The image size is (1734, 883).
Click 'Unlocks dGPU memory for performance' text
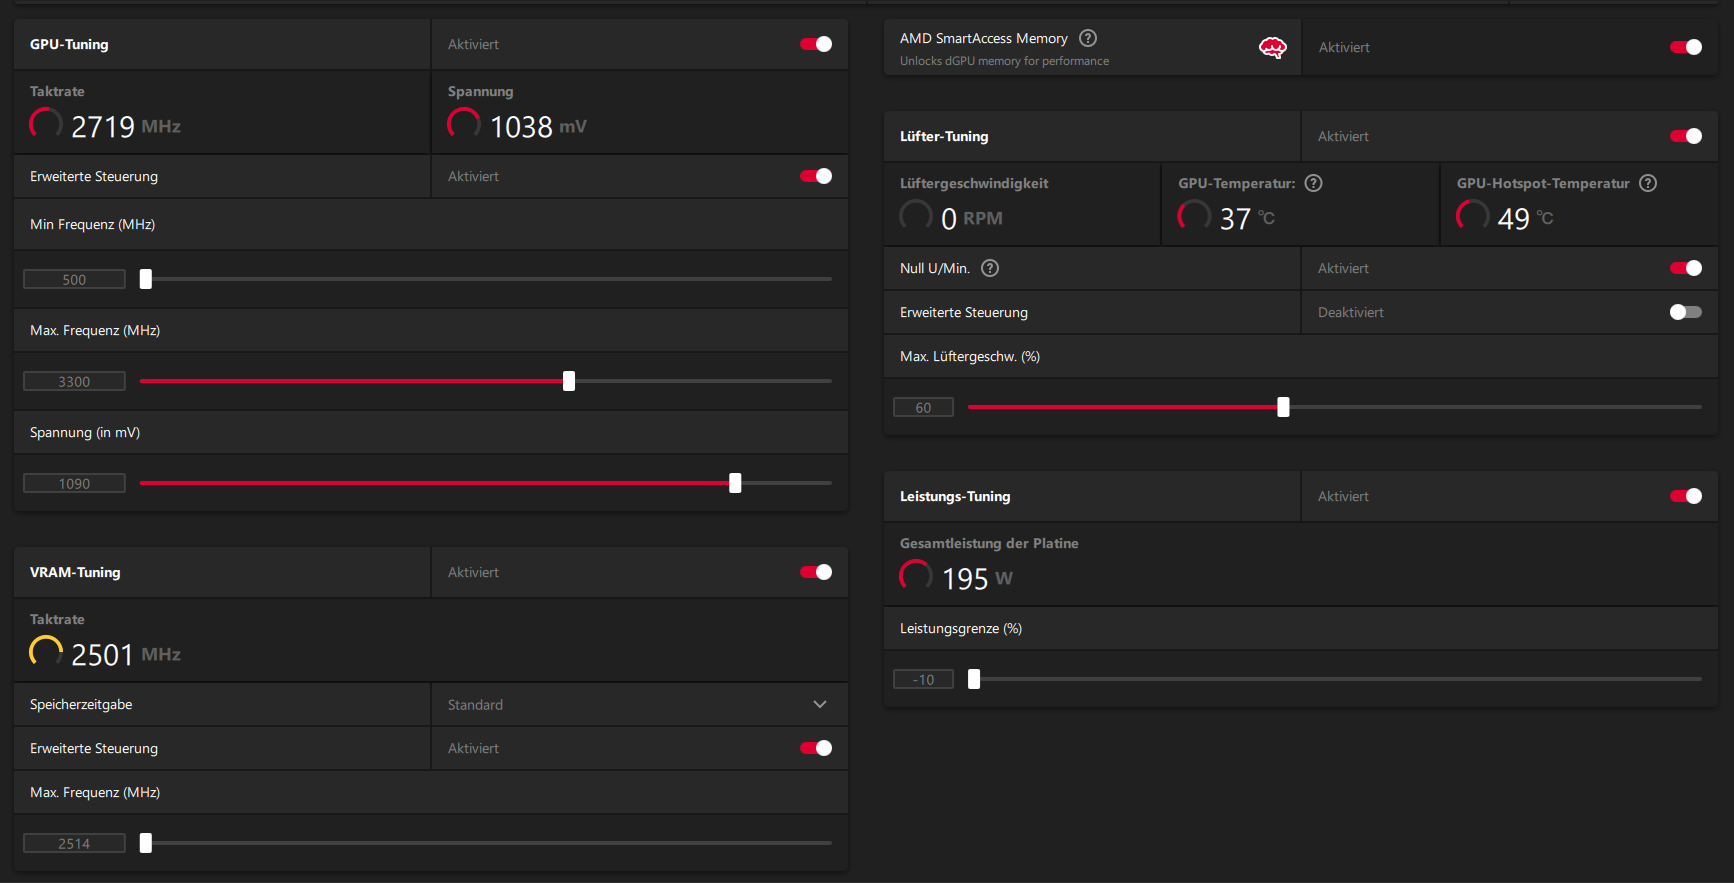[x=1004, y=61]
